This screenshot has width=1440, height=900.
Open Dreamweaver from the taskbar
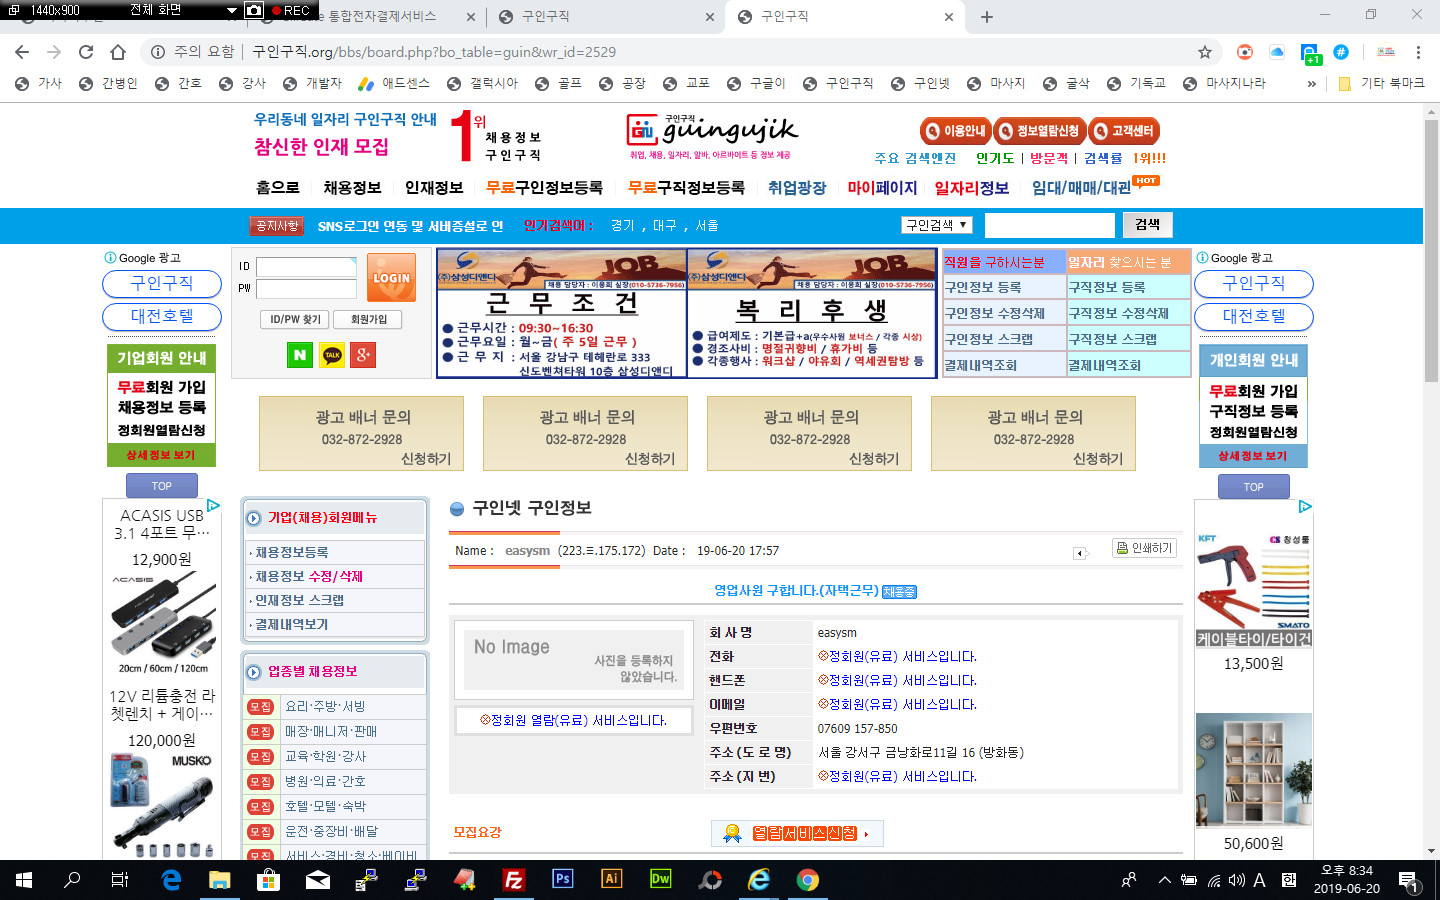661,880
